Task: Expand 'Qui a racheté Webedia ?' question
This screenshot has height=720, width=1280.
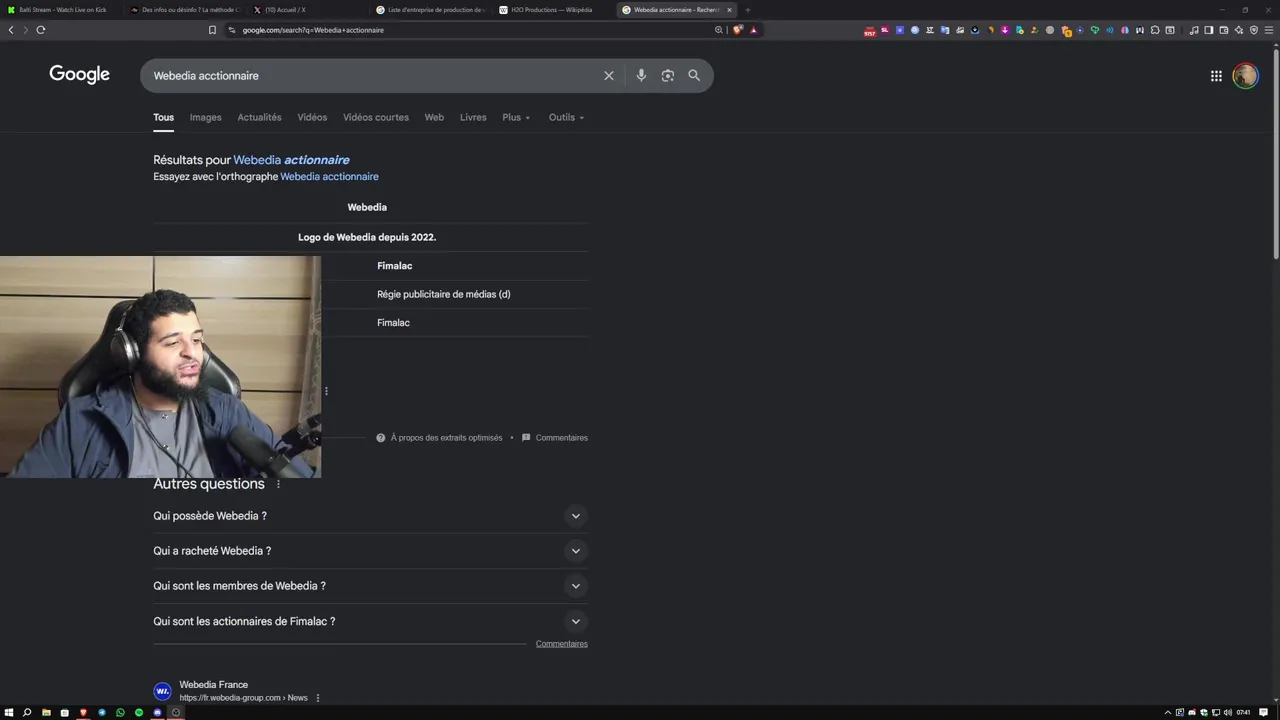Action: (370, 551)
